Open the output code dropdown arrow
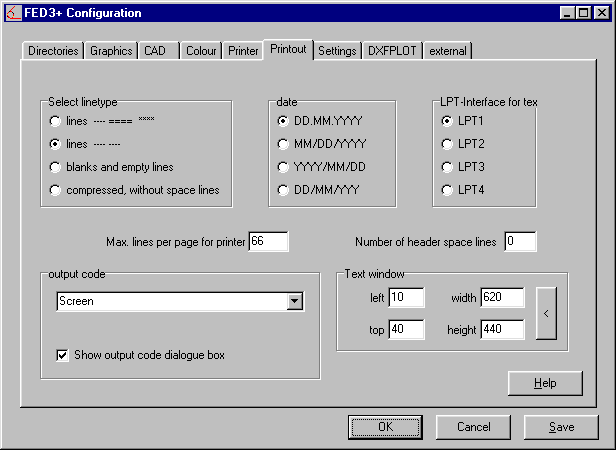Viewport: 616px width, 450px height. pos(294,300)
